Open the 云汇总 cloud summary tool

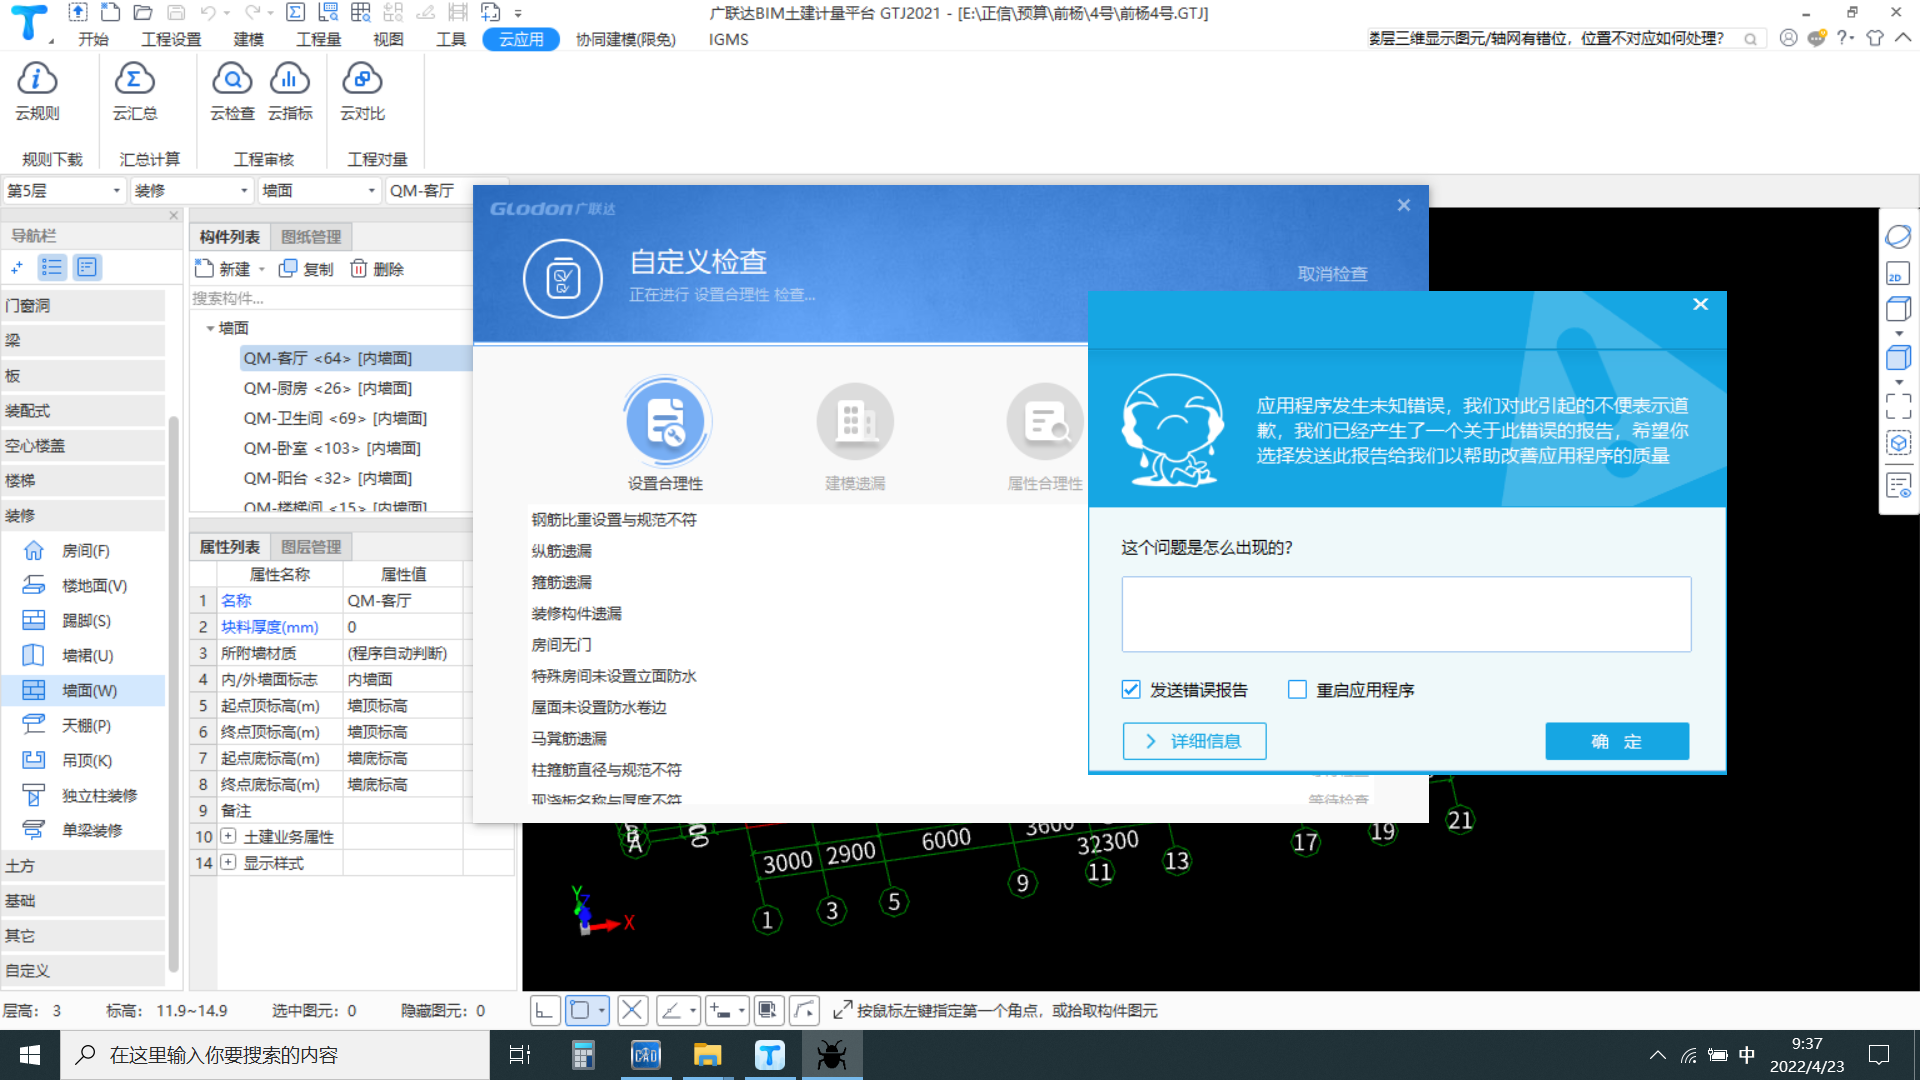coord(135,90)
